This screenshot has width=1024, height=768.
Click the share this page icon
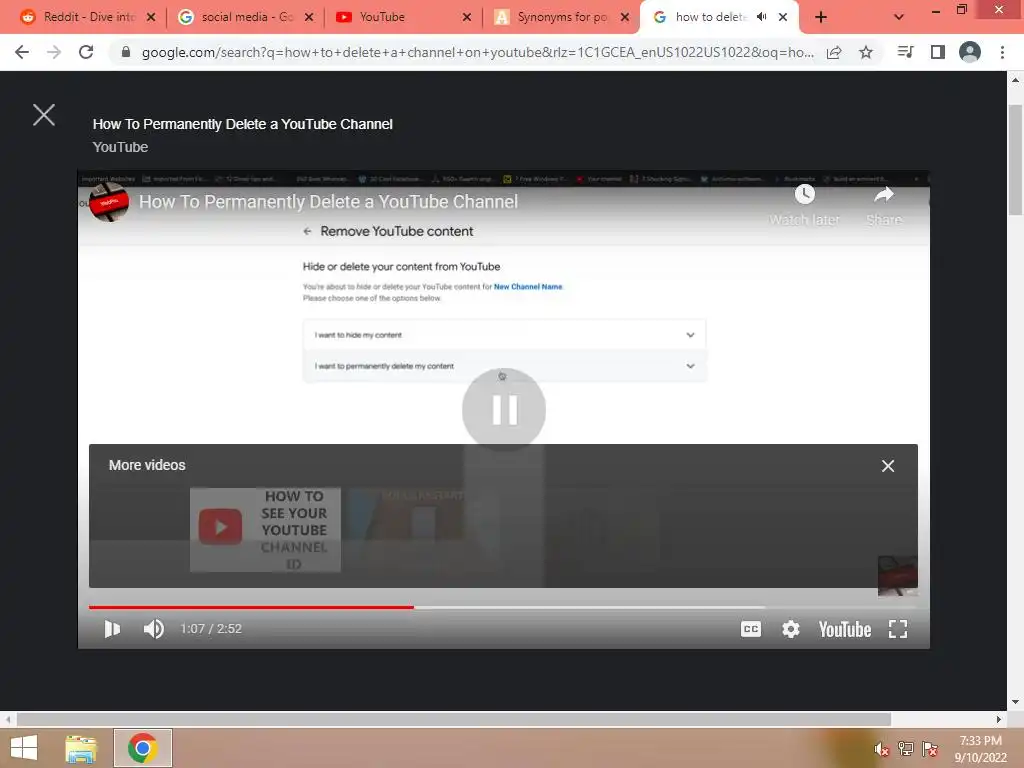click(x=834, y=52)
